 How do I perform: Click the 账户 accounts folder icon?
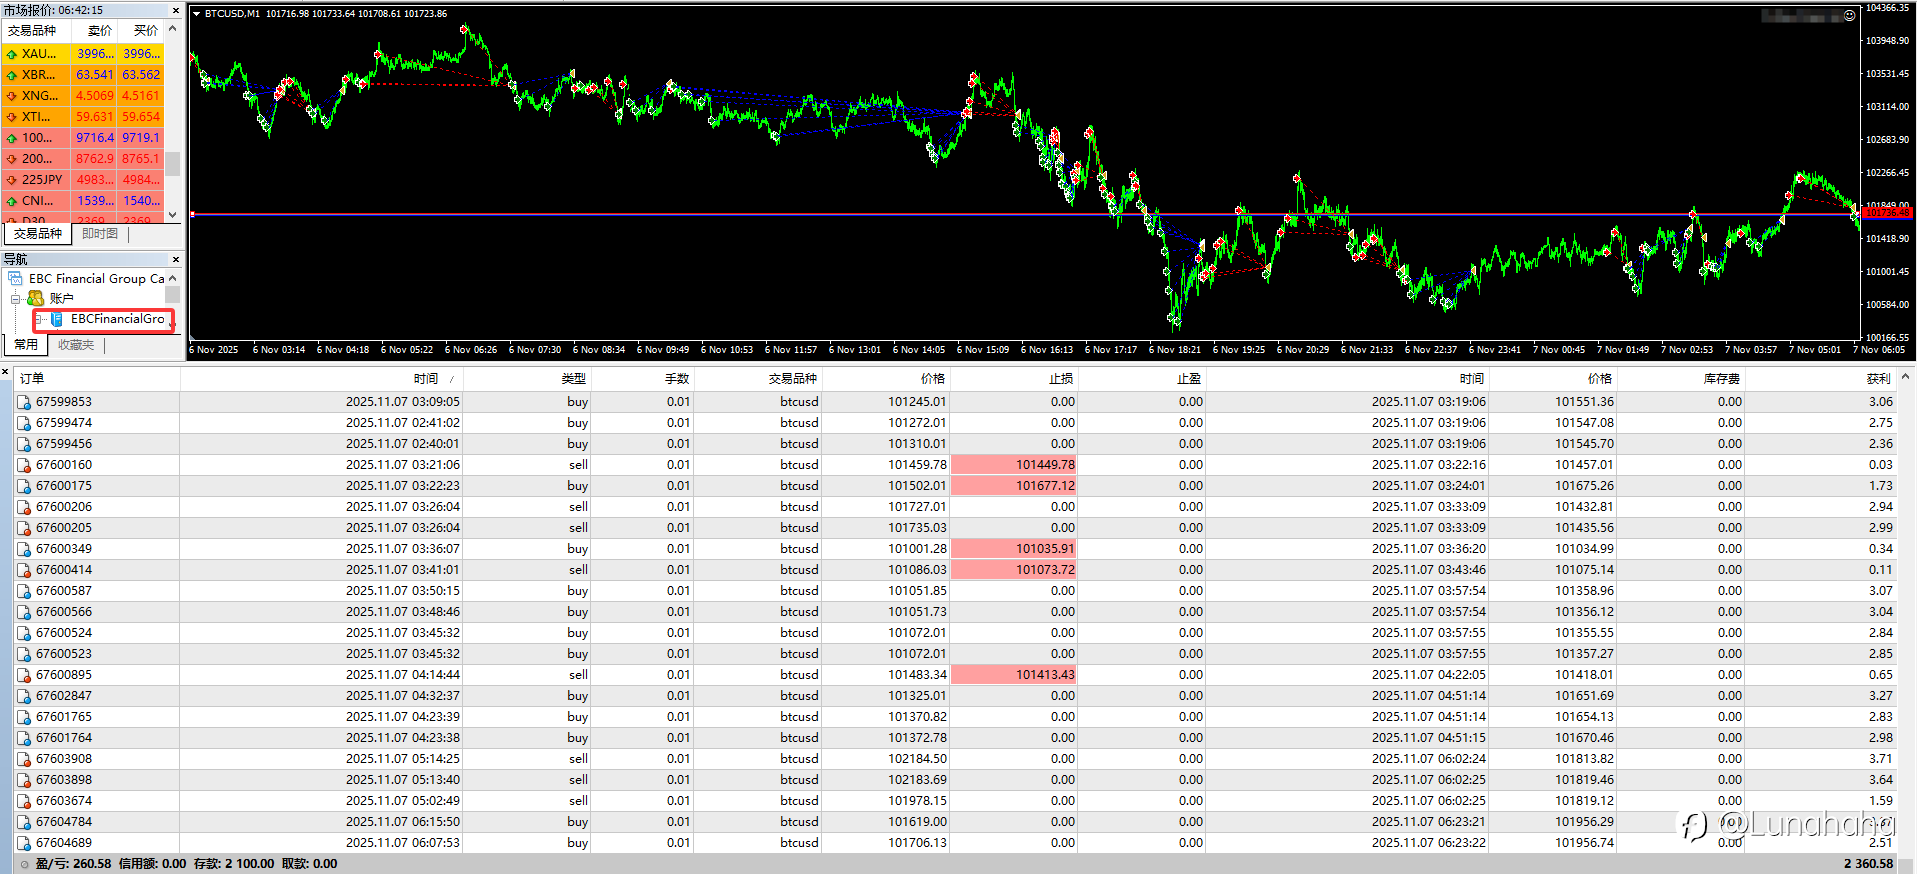point(36,298)
